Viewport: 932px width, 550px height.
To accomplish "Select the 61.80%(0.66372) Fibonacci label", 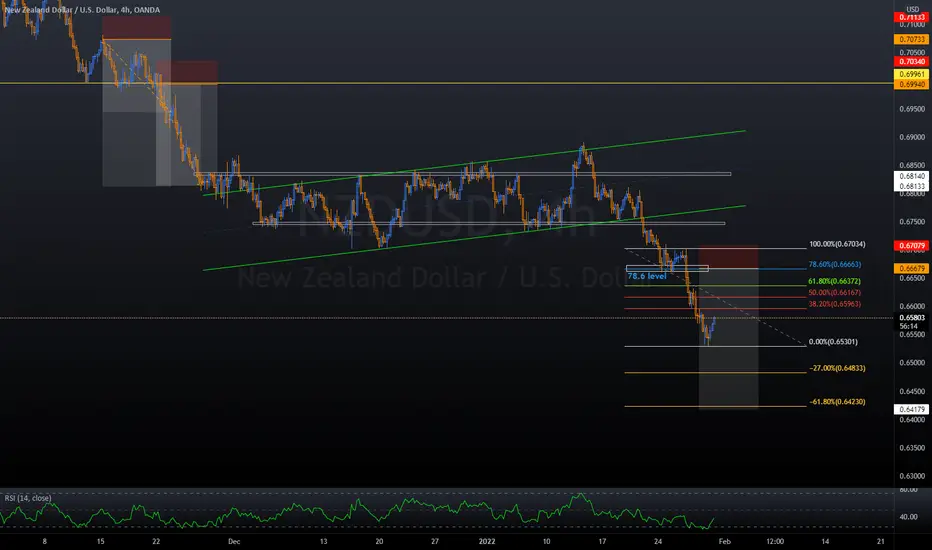I will click(x=835, y=281).
